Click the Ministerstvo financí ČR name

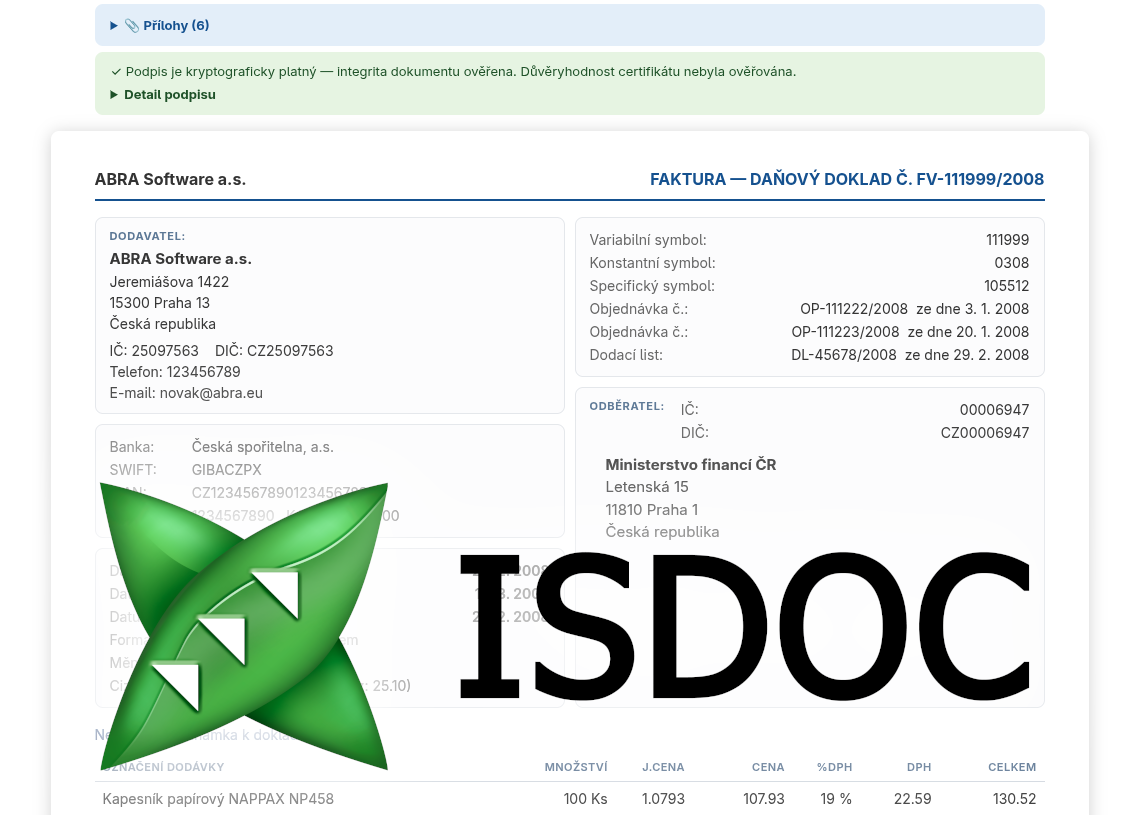pyautogui.click(x=691, y=465)
